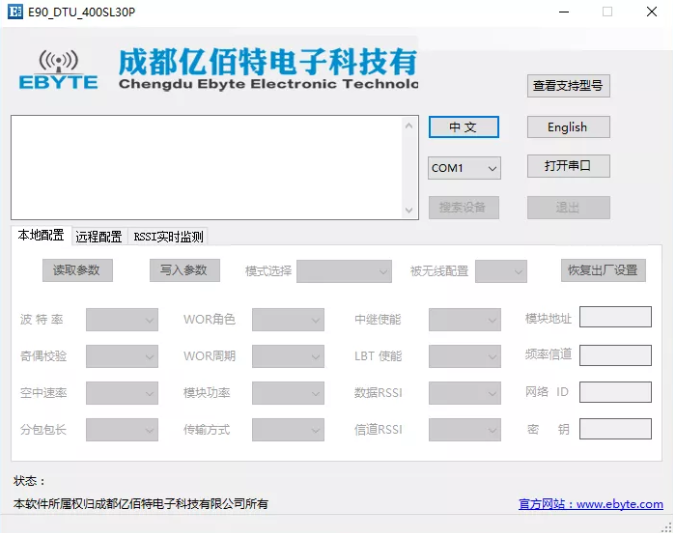Click the 波特率 label
The height and width of the screenshot is (533, 673).
(42, 320)
